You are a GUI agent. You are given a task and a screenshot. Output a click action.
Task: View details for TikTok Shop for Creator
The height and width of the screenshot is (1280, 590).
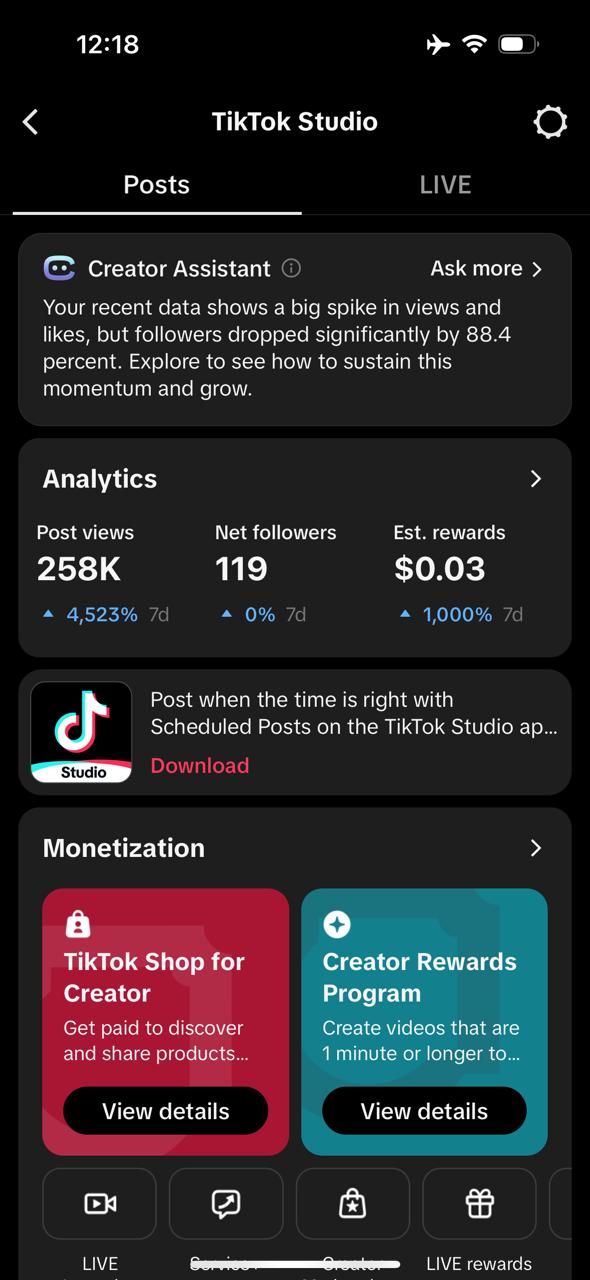pyautogui.click(x=166, y=1111)
